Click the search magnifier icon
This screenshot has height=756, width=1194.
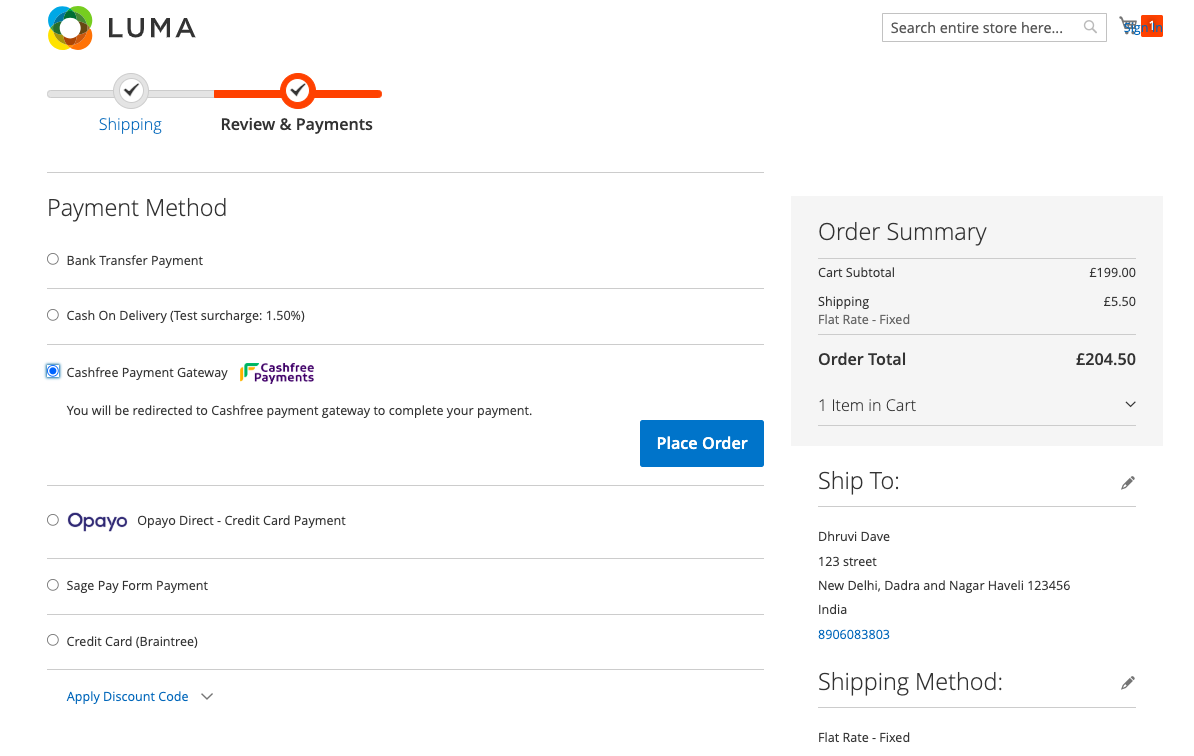[x=1090, y=27]
